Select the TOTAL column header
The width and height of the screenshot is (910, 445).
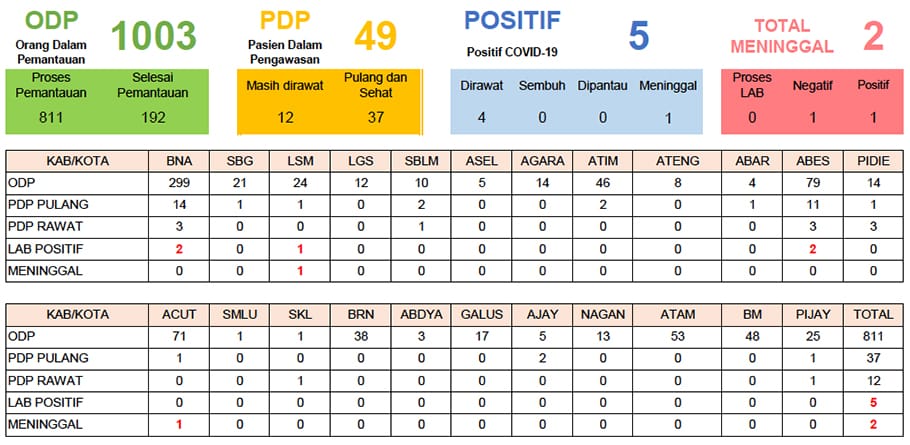pyautogui.click(x=873, y=314)
